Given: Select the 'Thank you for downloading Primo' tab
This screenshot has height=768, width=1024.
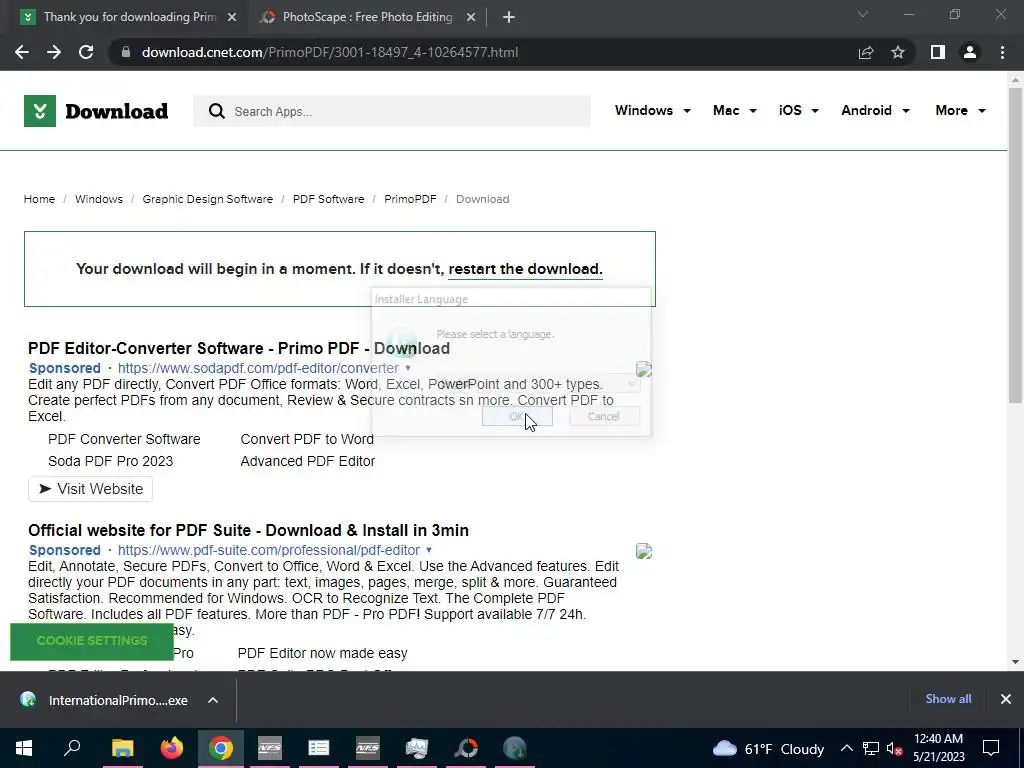Looking at the screenshot, I should [130, 17].
